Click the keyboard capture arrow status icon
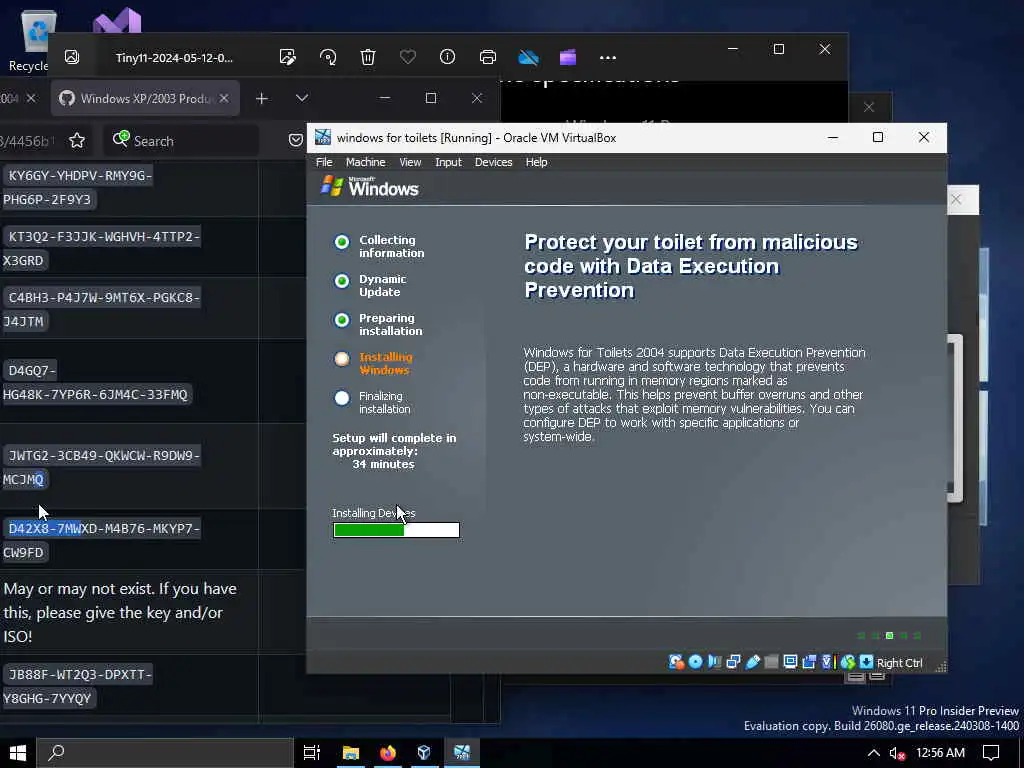1024x768 pixels. [866, 662]
